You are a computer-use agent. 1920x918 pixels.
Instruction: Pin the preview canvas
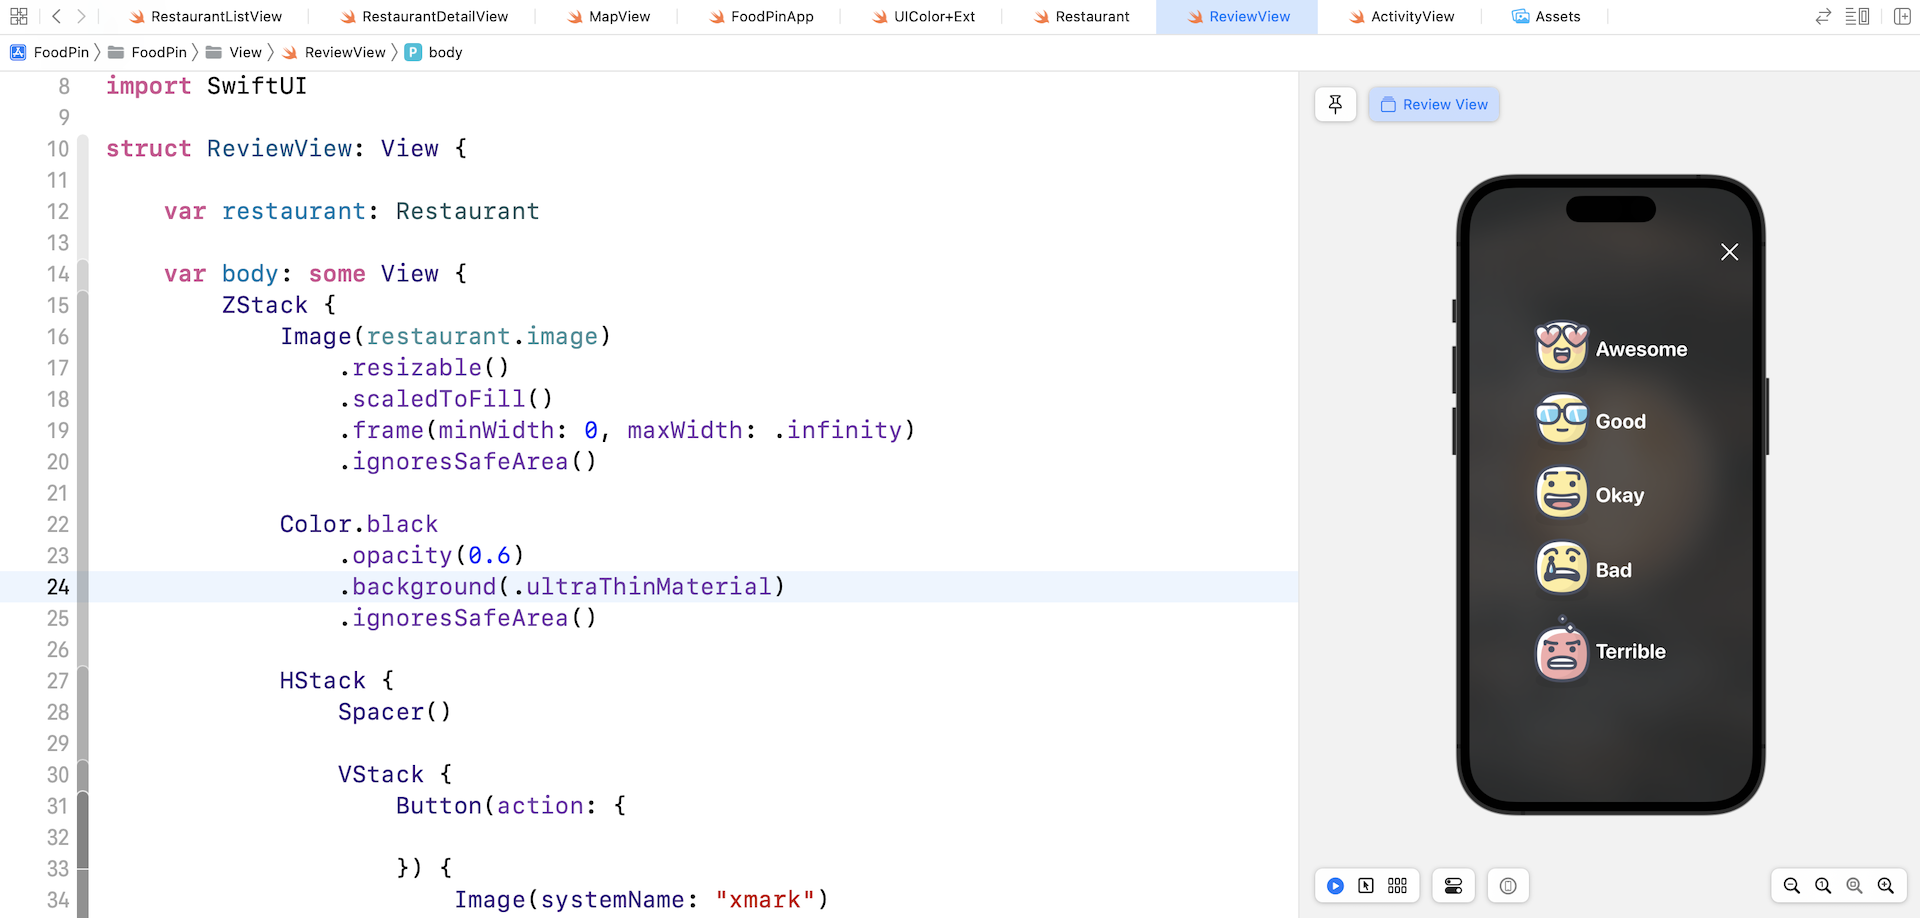(1335, 104)
